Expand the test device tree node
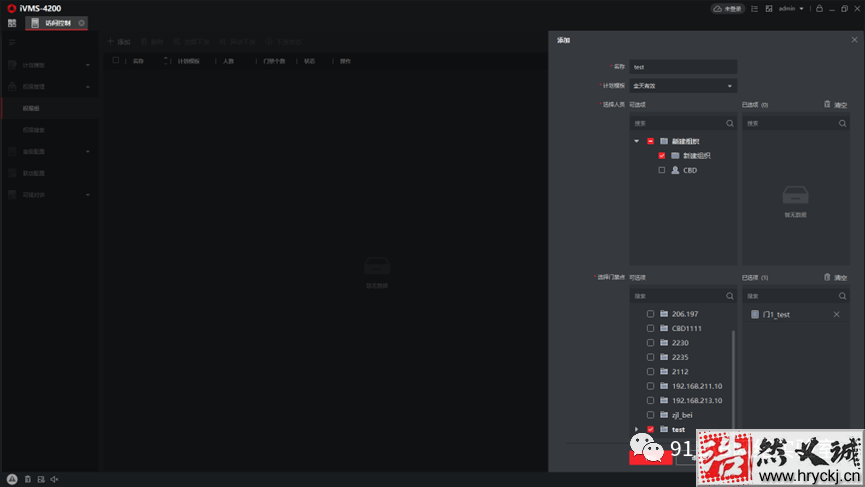 click(x=637, y=429)
